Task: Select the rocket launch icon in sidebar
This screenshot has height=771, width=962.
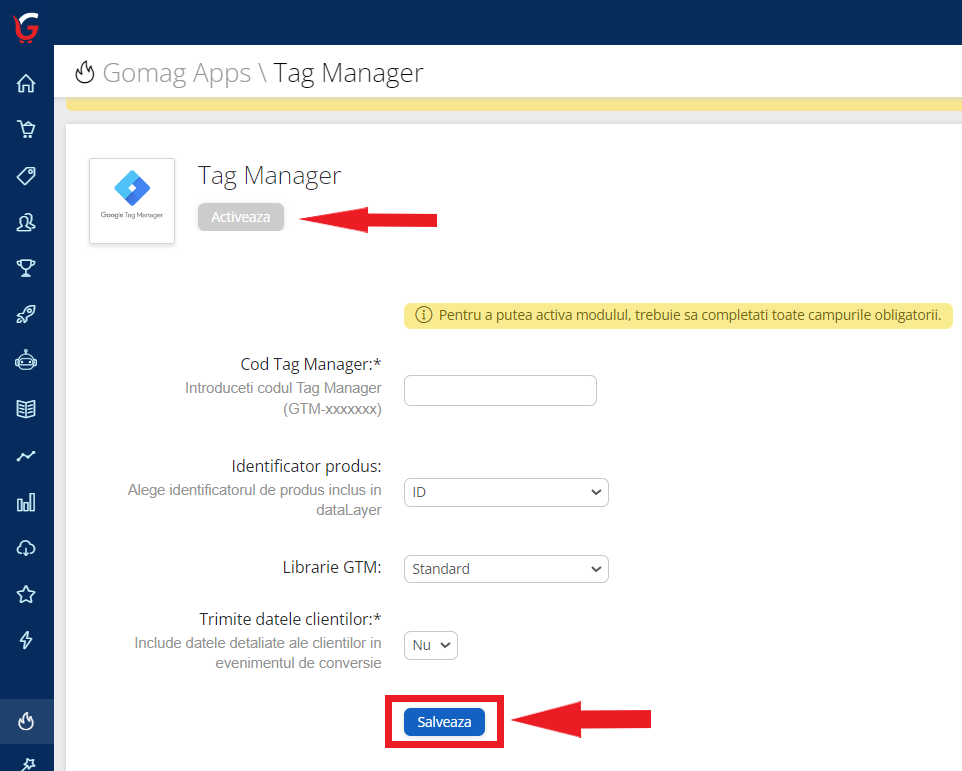Action: coord(26,313)
